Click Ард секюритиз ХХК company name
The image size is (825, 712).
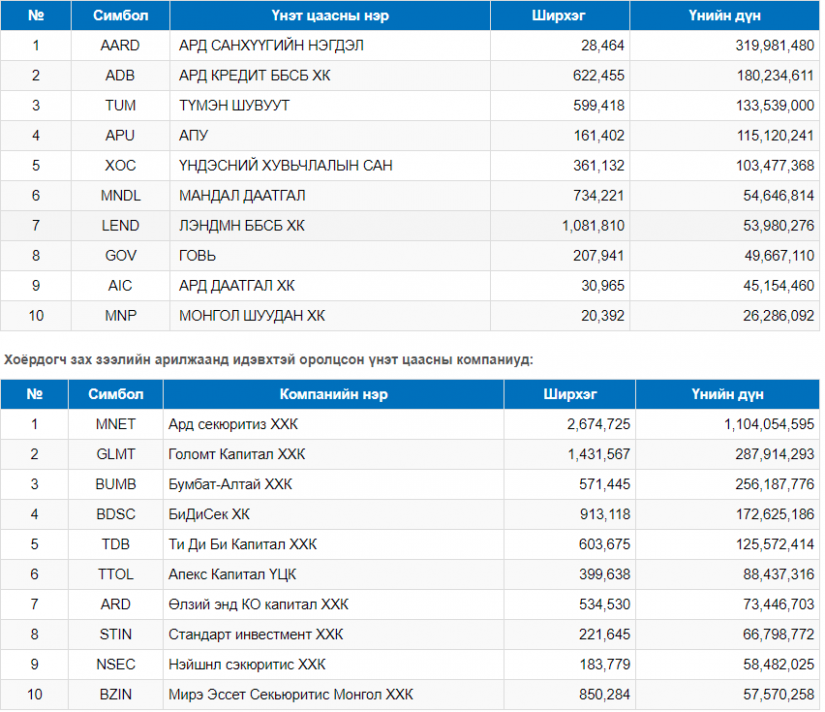tap(233, 424)
